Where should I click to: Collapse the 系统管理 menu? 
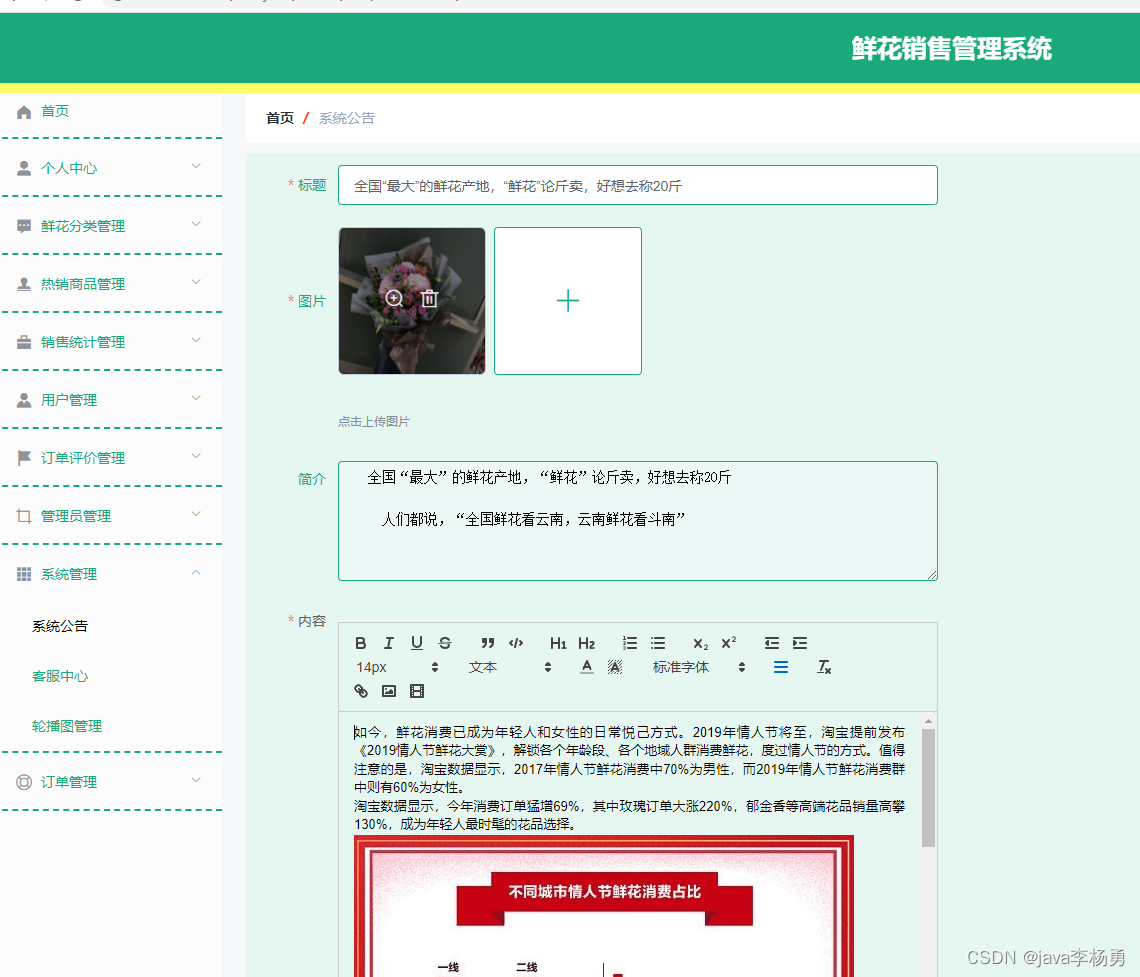point(196,573)
